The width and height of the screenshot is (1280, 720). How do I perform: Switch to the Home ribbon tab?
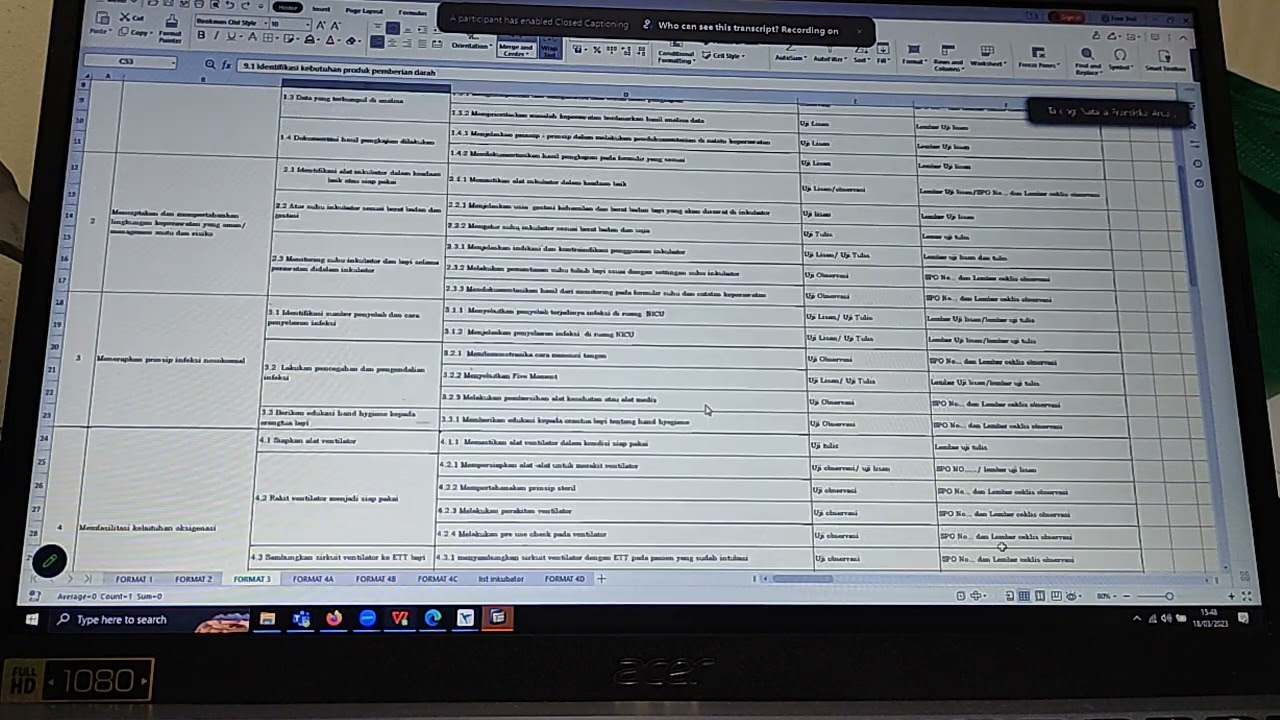(288, 7)
